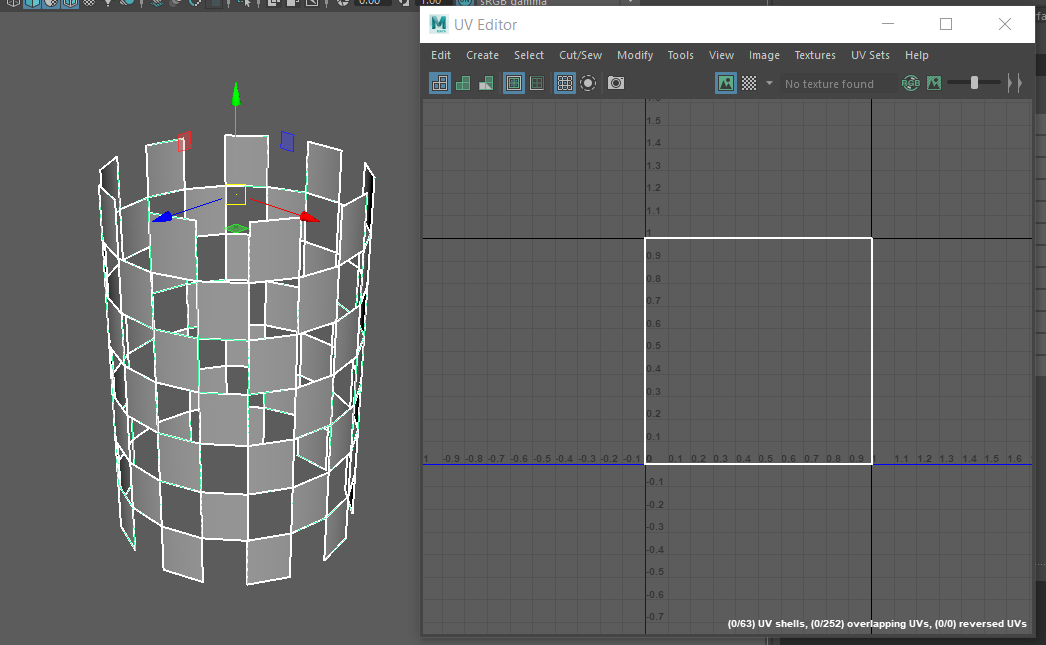Open the Textures menu
This screenshot has height=645, width=1046.
click(815, 55)
